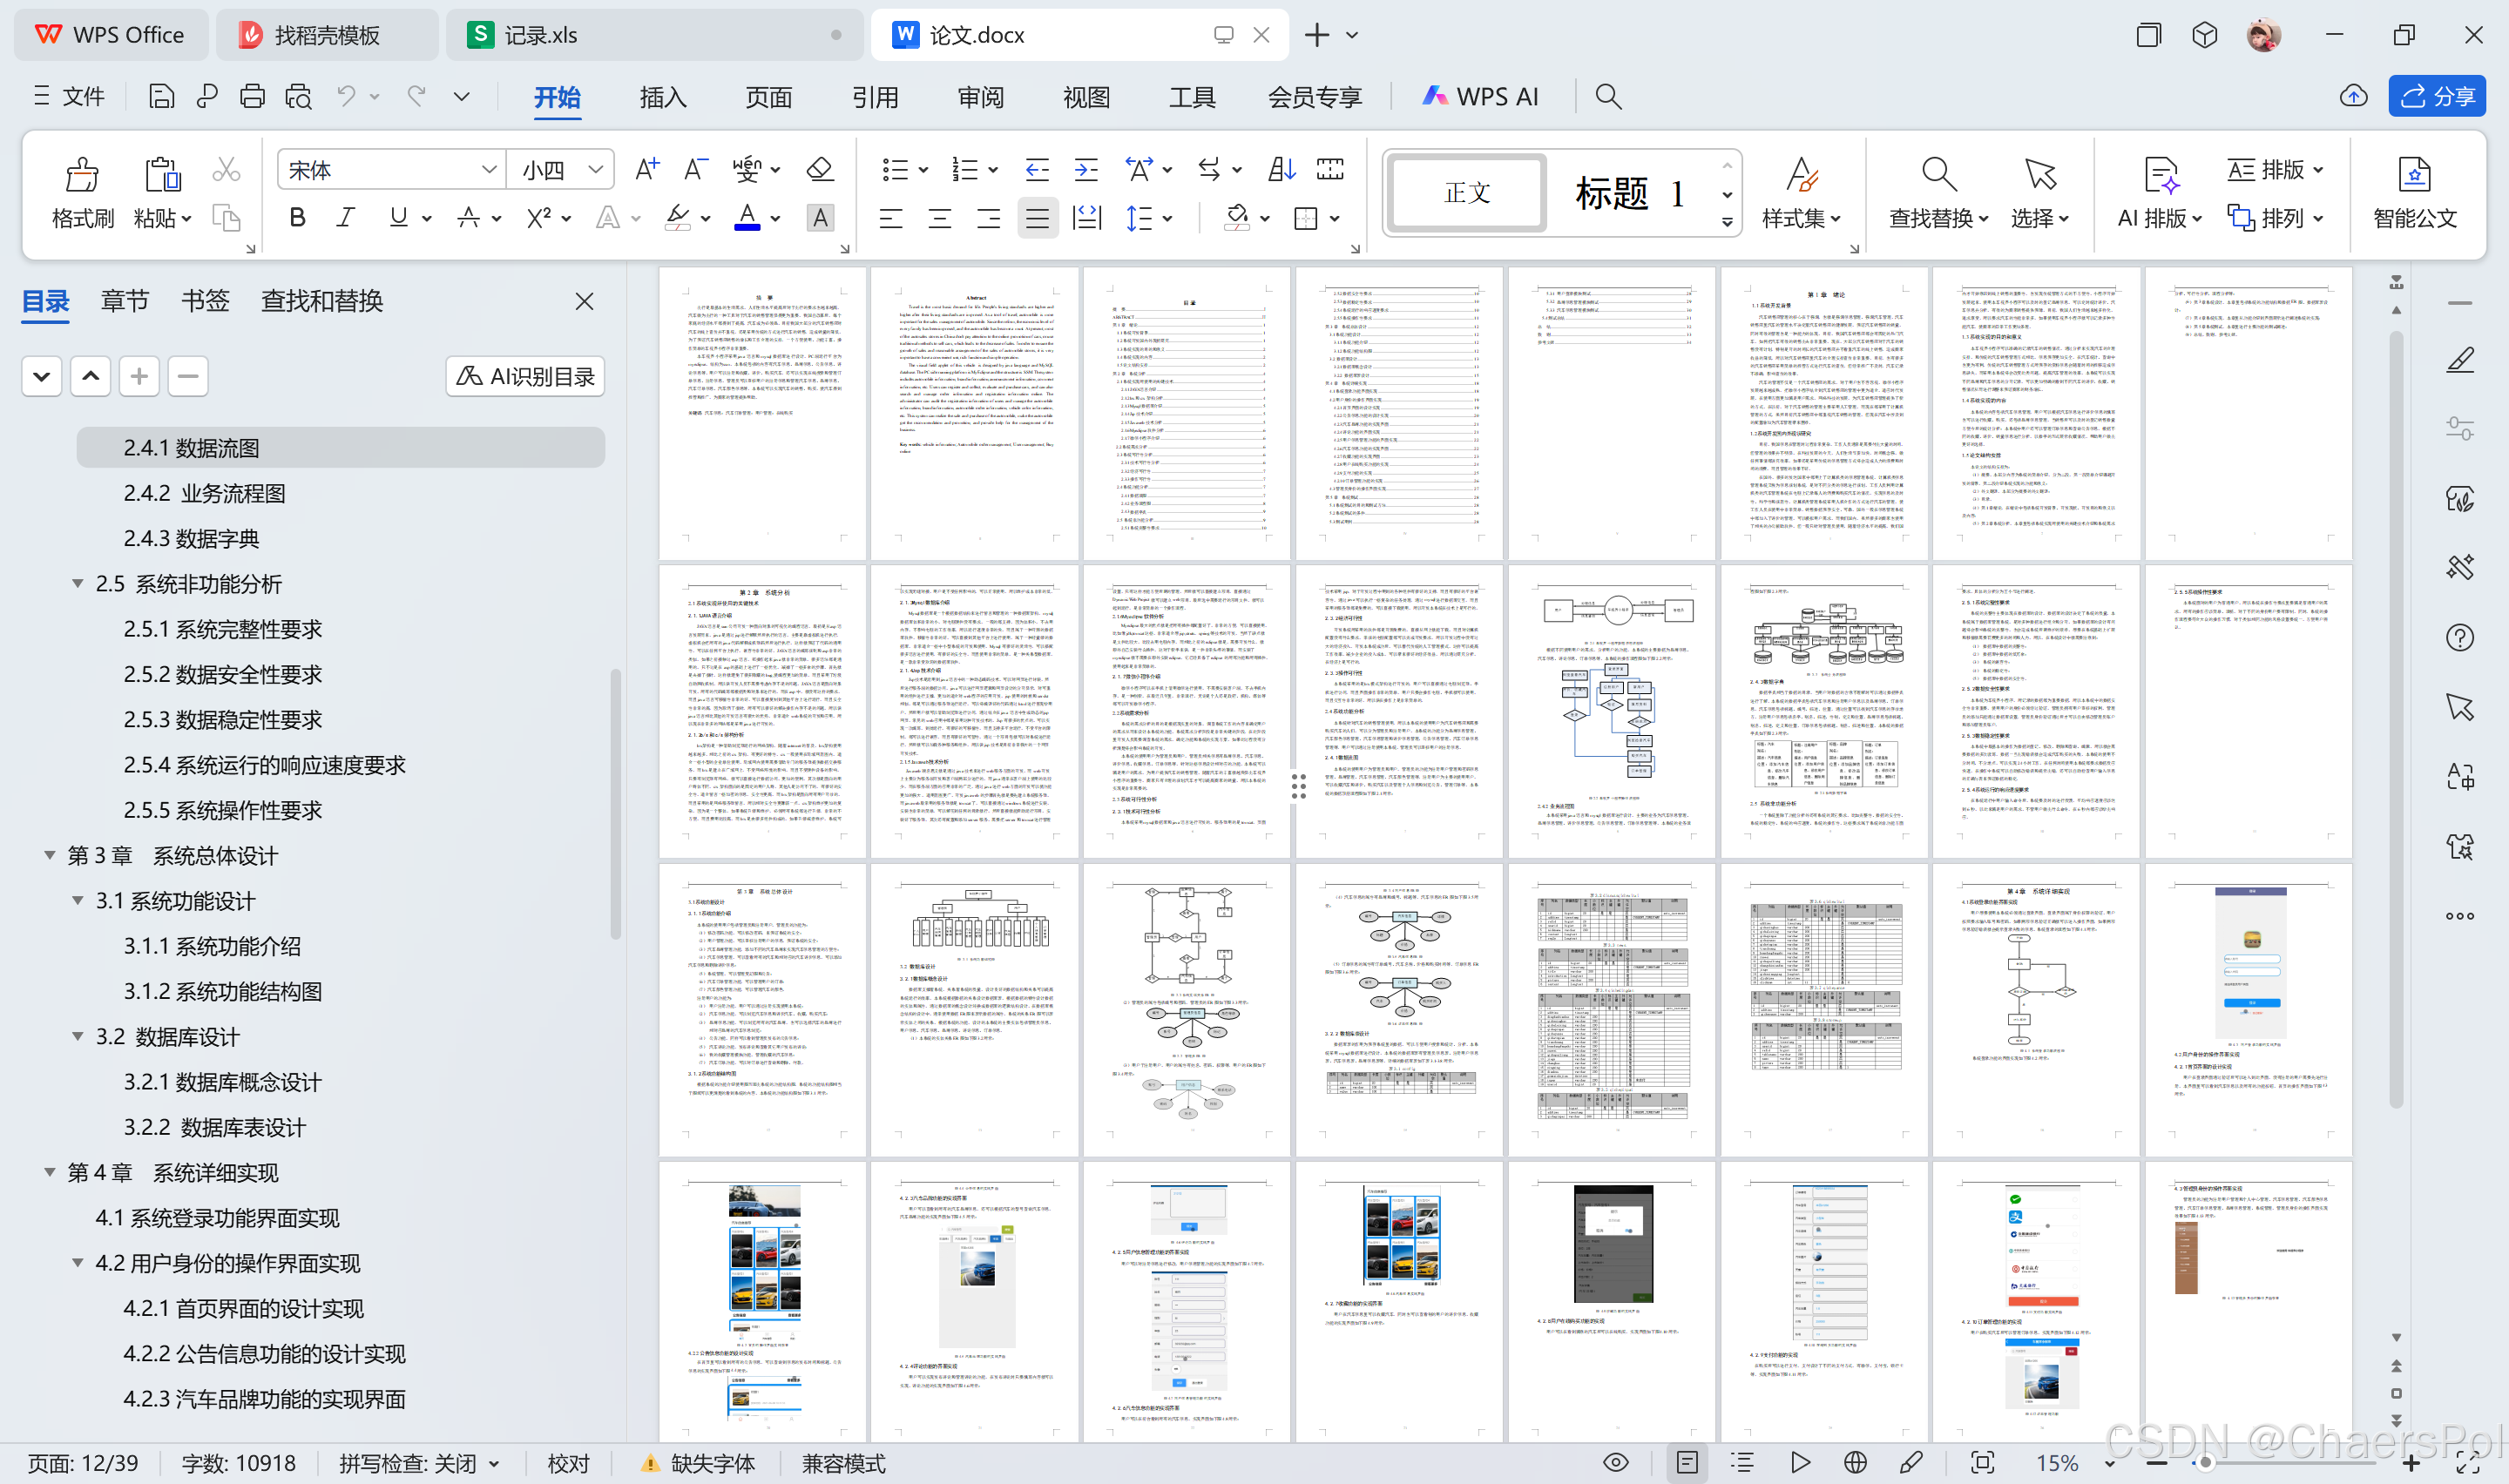The image size is (2509, 1484).
Task: Select Align Left paragraph alignment
Action: (x=890, y=217)
